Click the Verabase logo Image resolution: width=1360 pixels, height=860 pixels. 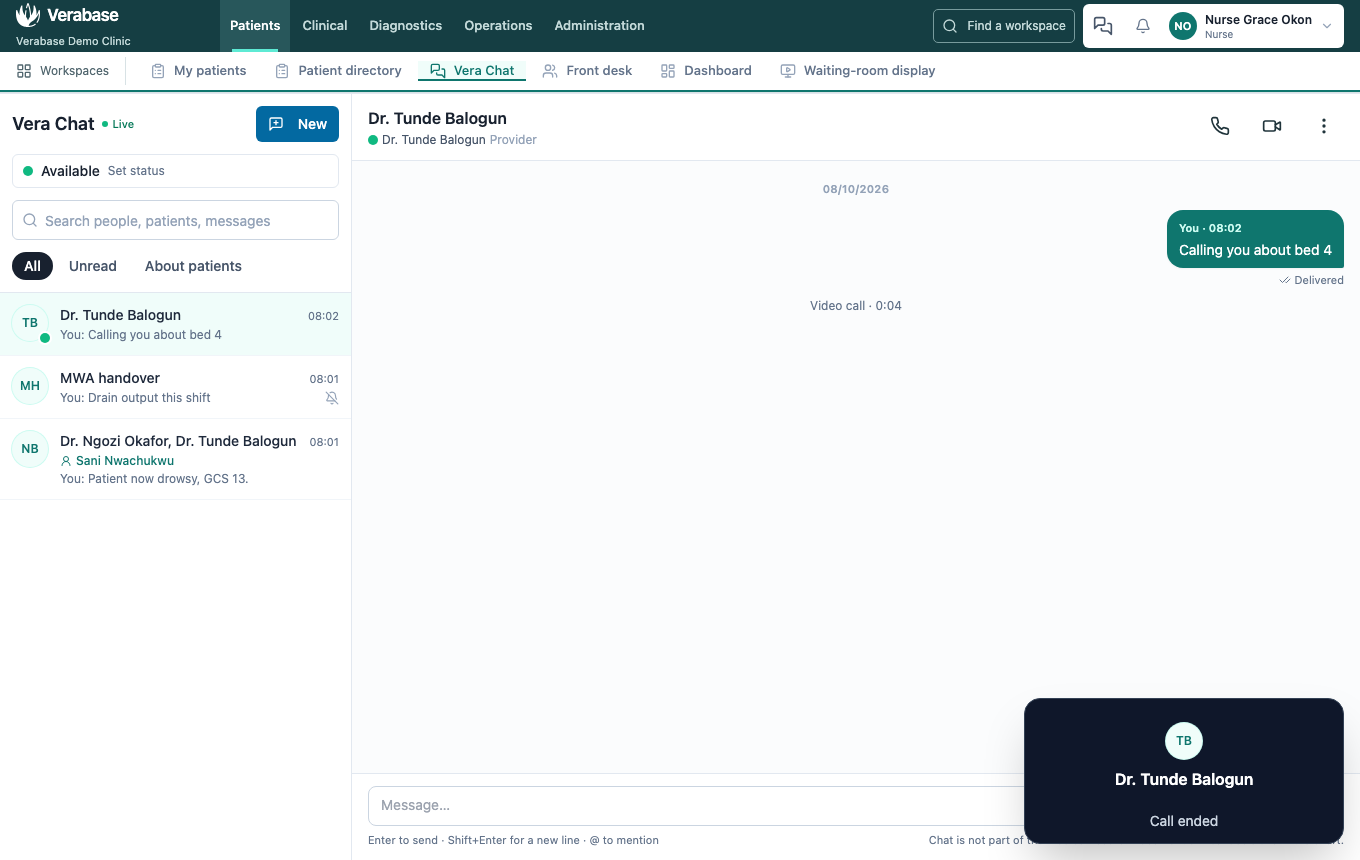click(67, 15)
